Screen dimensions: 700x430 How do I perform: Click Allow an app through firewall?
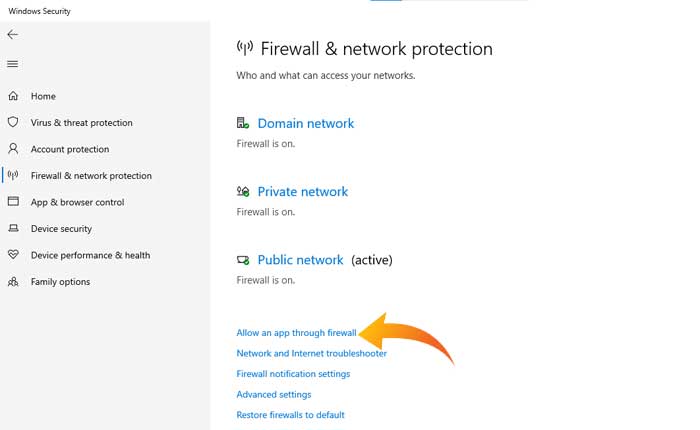click(296, 333)
